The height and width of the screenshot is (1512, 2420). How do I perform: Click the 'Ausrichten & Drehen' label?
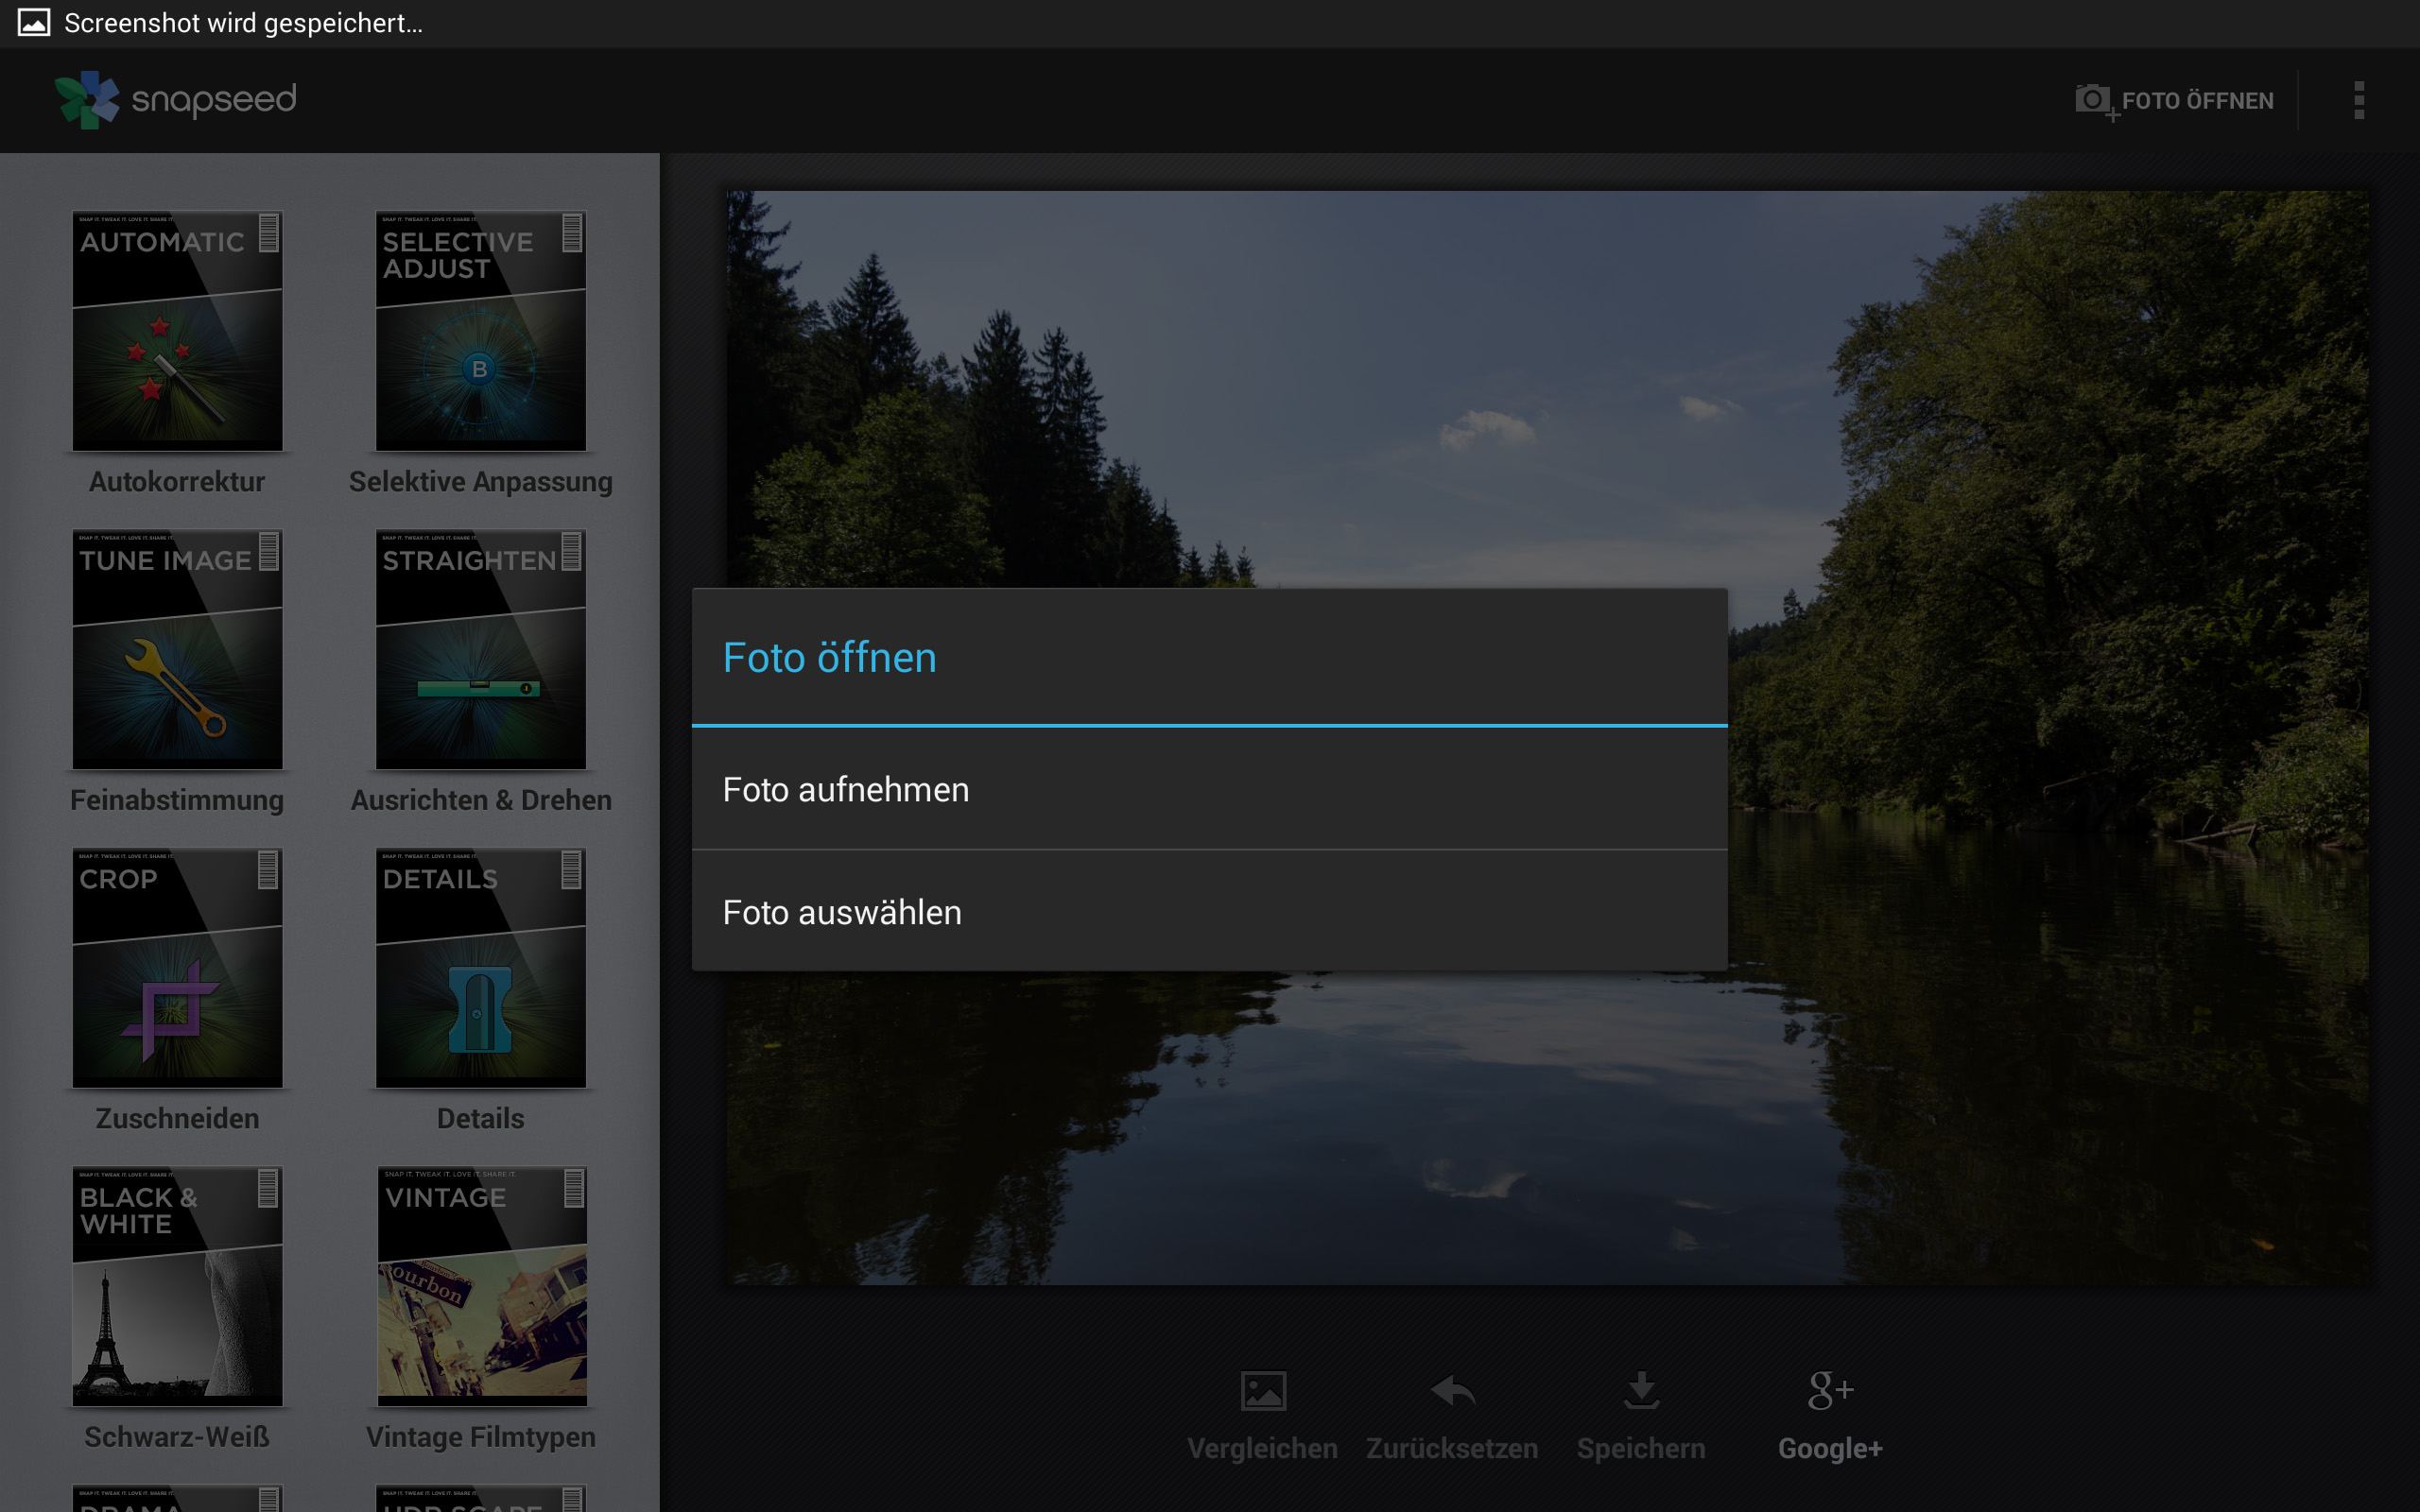pos(480,800)
